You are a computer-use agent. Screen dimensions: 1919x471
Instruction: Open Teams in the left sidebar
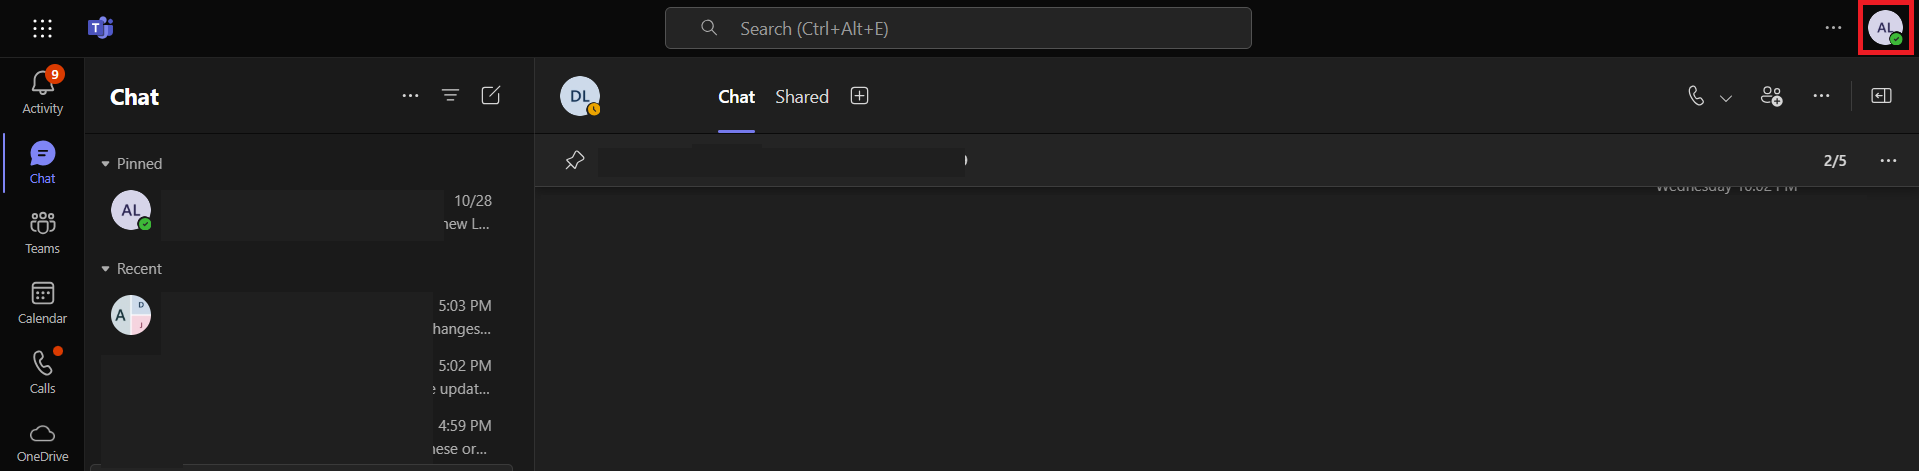pos(42,232)
